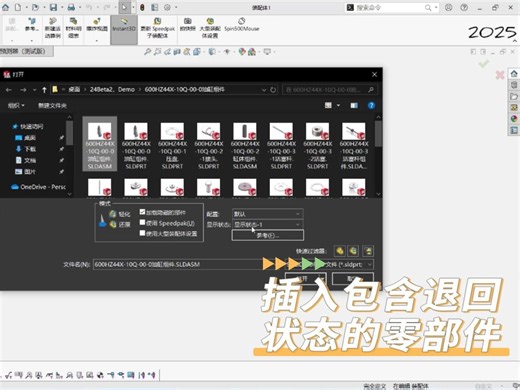This screenshot has height=390, width=520.
Task: Select the Lightweight mode option
Action: click(x=119, y=214)
